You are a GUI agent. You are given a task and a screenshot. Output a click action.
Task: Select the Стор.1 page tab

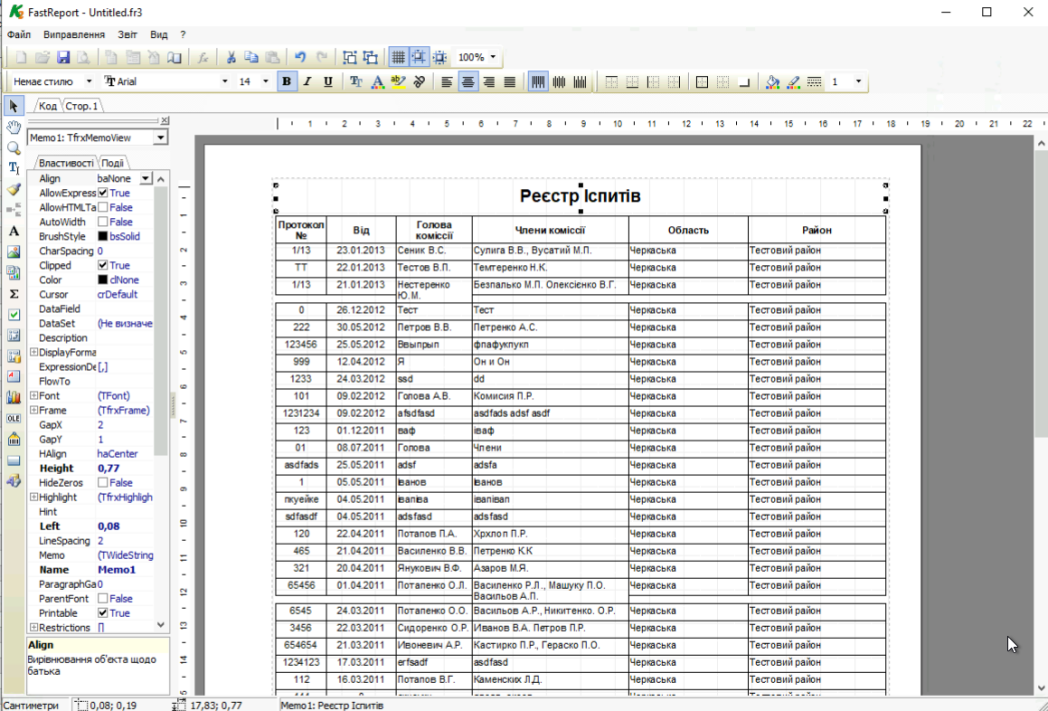pos(82,106)
